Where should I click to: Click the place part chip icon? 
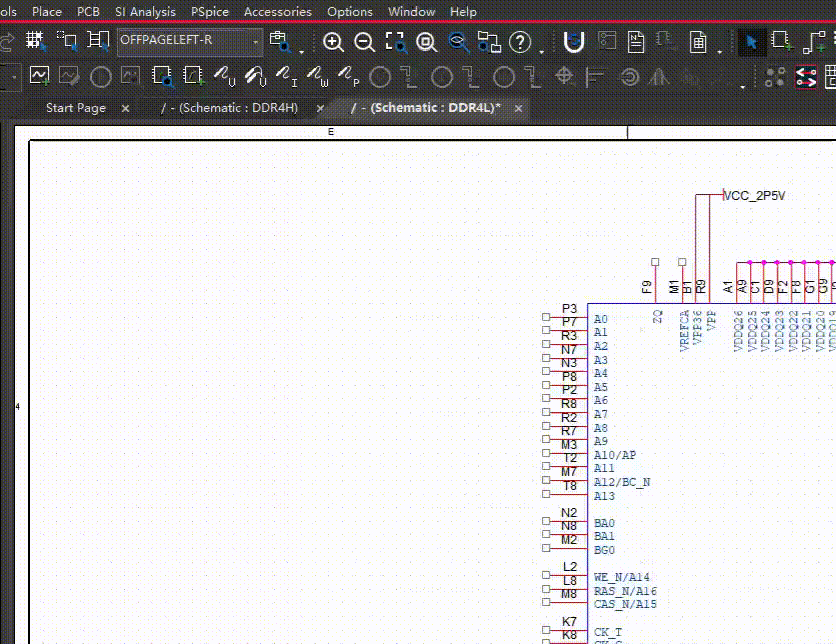pos(782,42)
